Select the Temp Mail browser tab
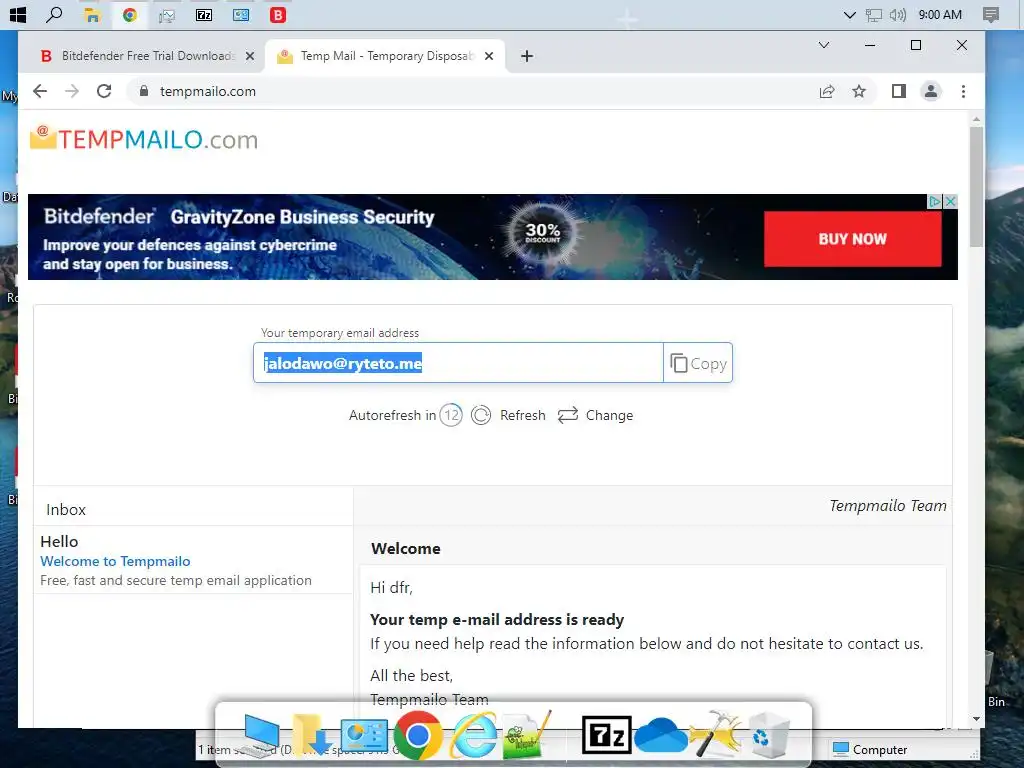 pos(387,56)
